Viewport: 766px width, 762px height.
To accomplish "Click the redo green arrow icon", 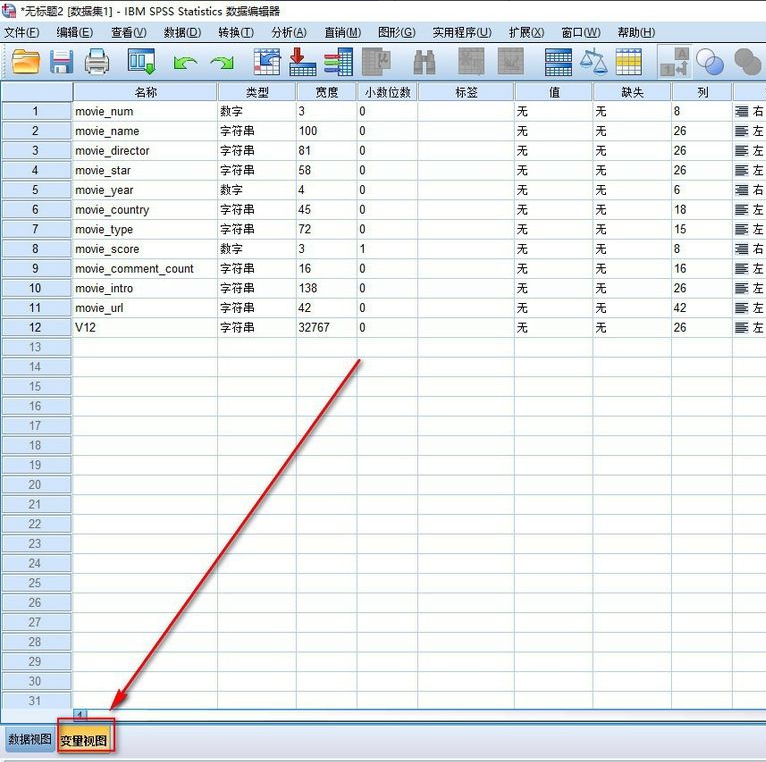I will pyautogui.click(x=222, y=62).
